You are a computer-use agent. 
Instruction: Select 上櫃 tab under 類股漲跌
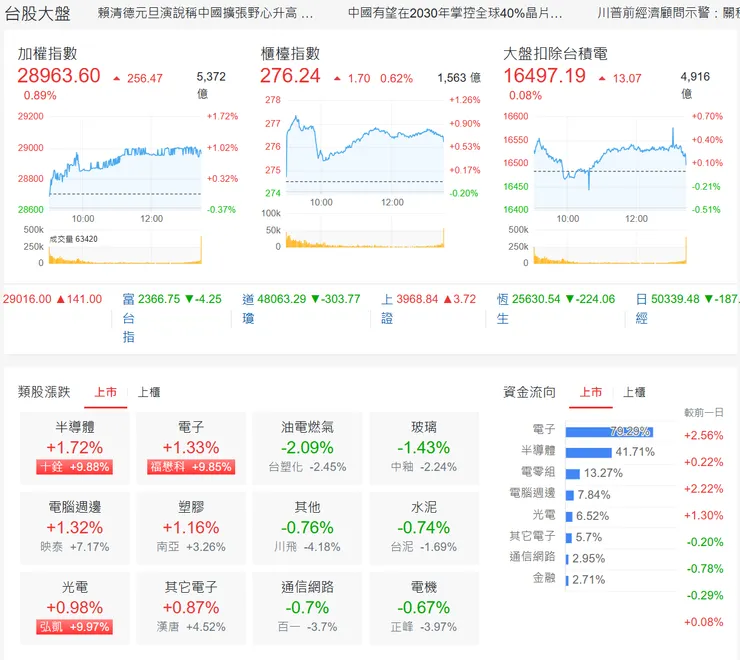[x=149, y=392]
